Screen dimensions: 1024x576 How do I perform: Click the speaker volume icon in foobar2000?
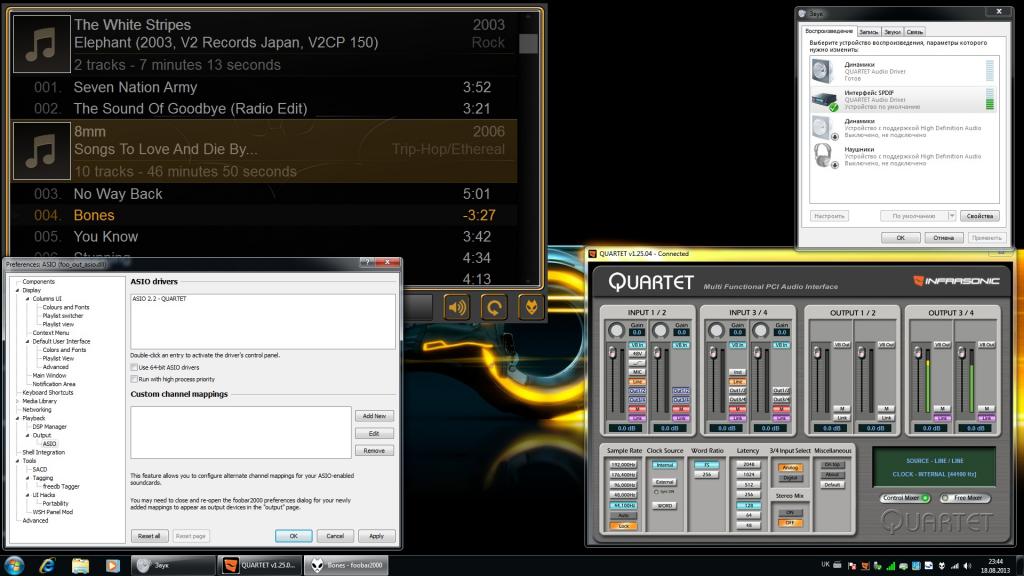(457, 307)
